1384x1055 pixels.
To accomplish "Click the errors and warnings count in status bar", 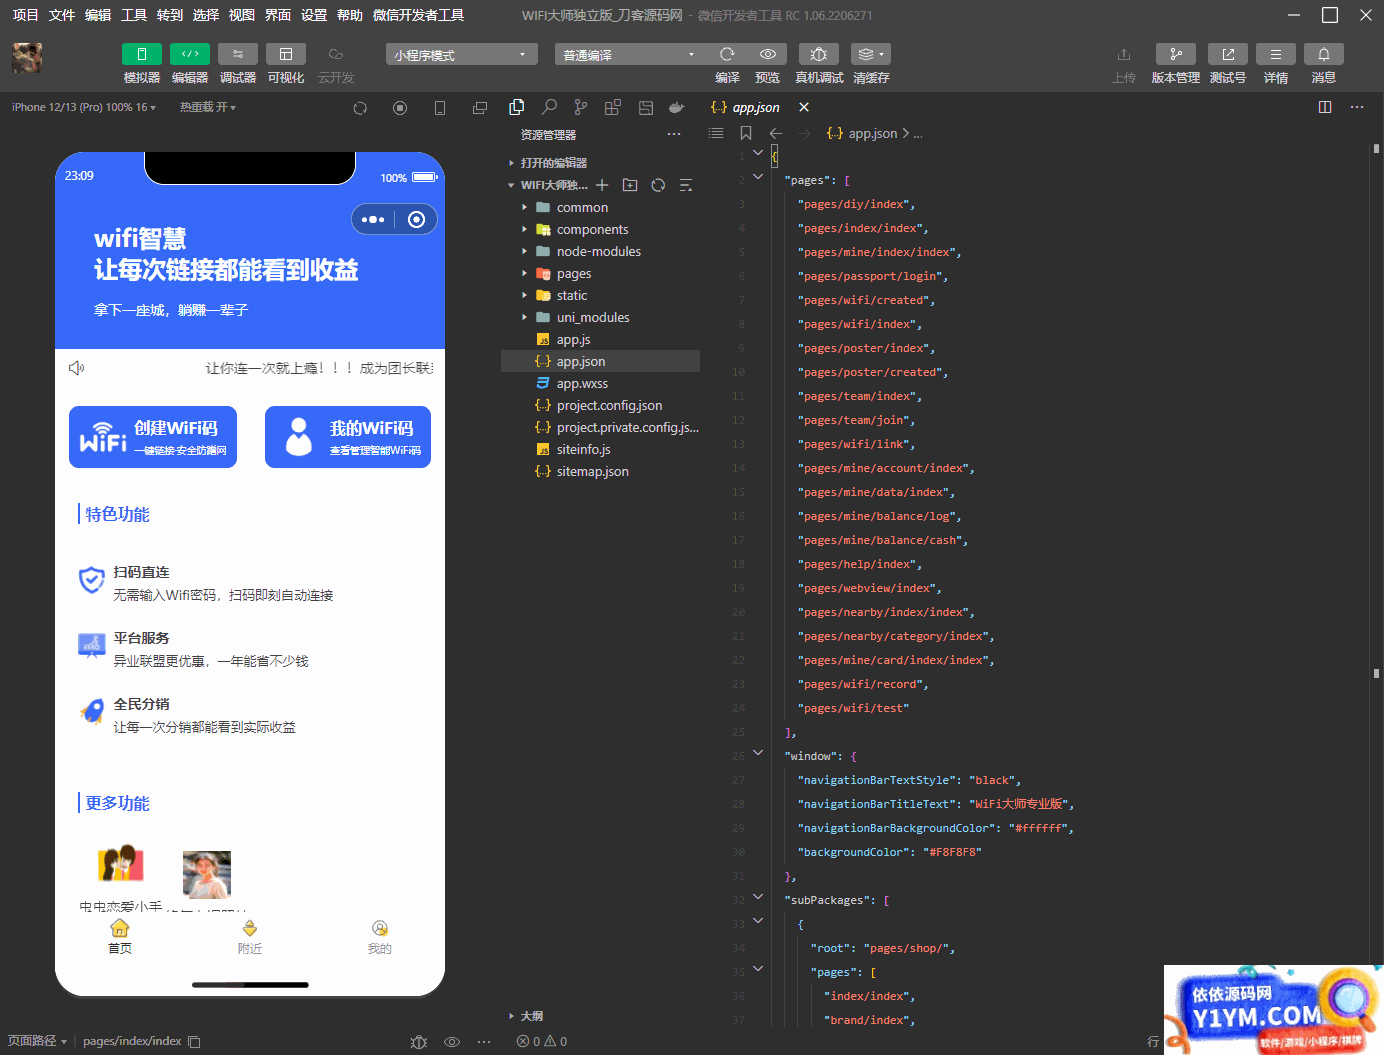I will pyautogui.click(x=542, y=1041).
